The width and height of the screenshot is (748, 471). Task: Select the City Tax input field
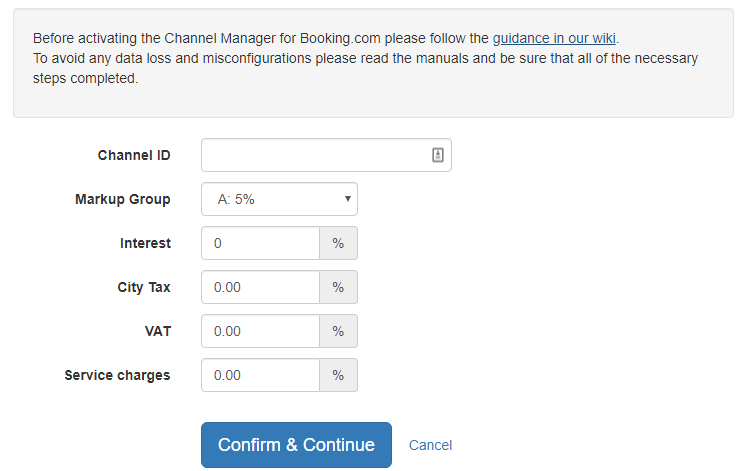coord(260,287)
